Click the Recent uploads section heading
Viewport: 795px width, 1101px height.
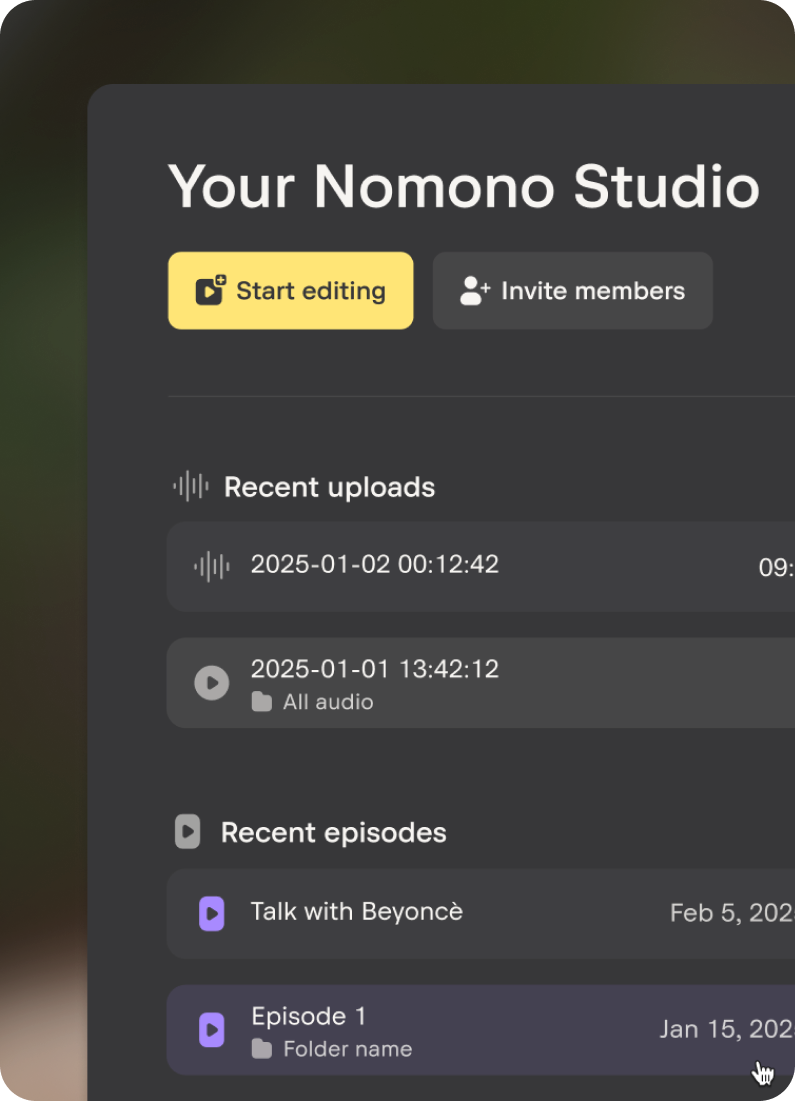pyautogui.click(x=330, y=487)
